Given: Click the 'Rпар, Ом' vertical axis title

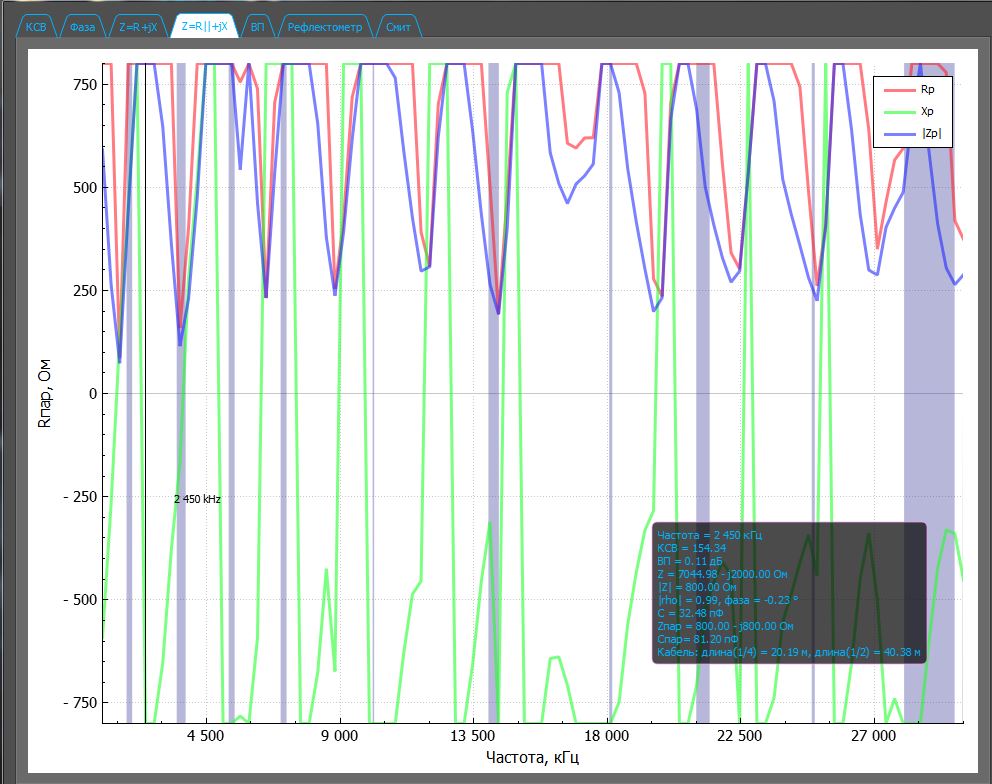Looking at the screenshot, I should tap(43, 393).
